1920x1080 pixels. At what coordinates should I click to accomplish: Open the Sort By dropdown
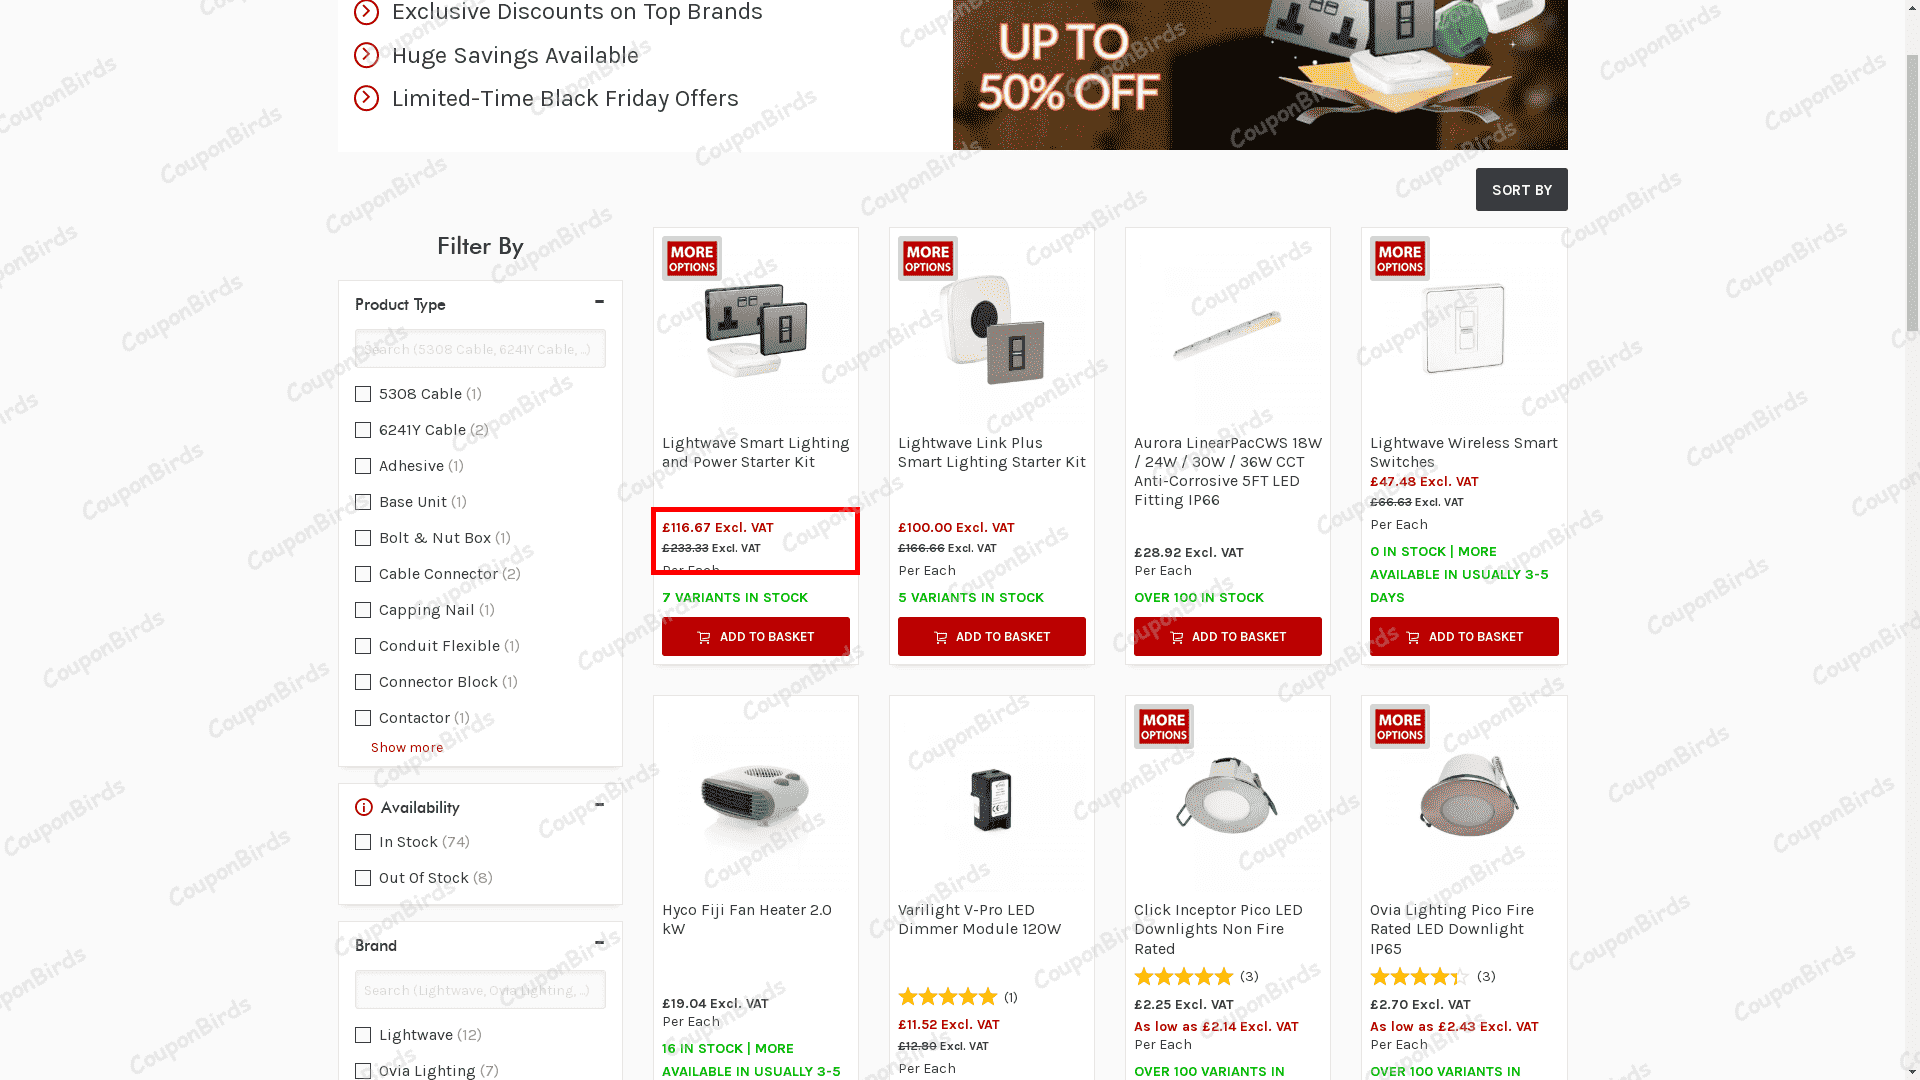[x=1521, y=190]
